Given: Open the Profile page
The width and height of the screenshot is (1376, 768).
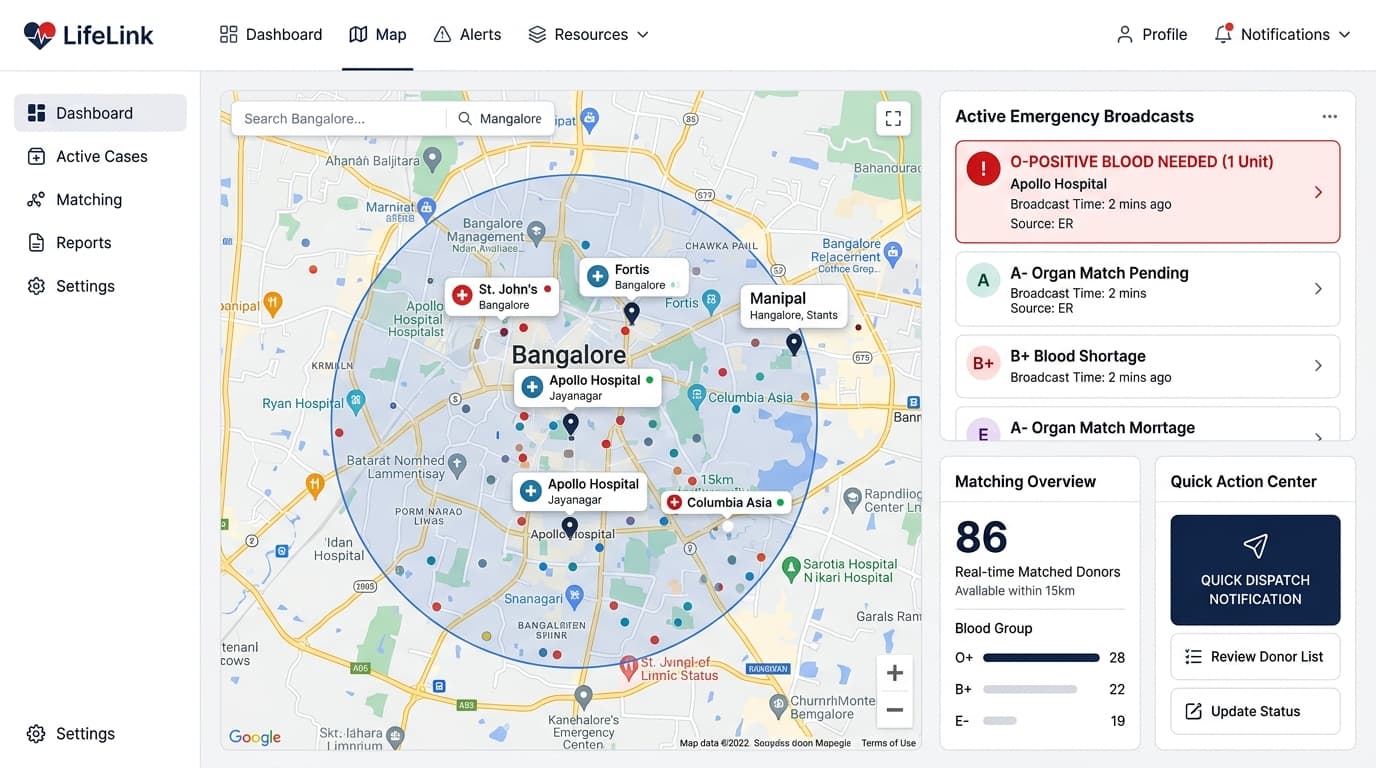Looking at the screenshot, I should 1152,34.
